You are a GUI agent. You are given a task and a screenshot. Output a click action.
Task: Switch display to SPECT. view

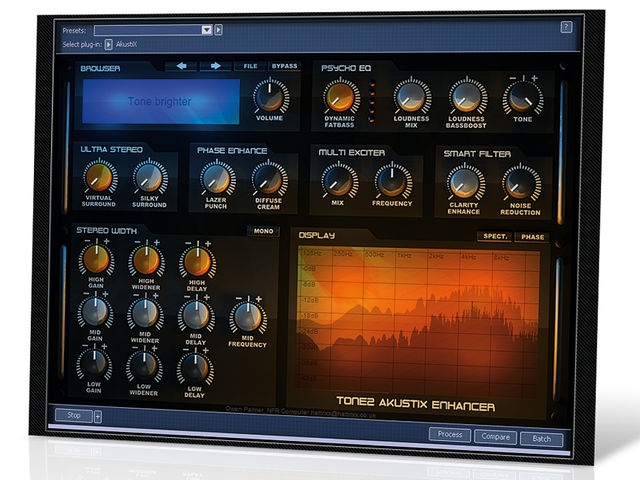click(495, 236)
